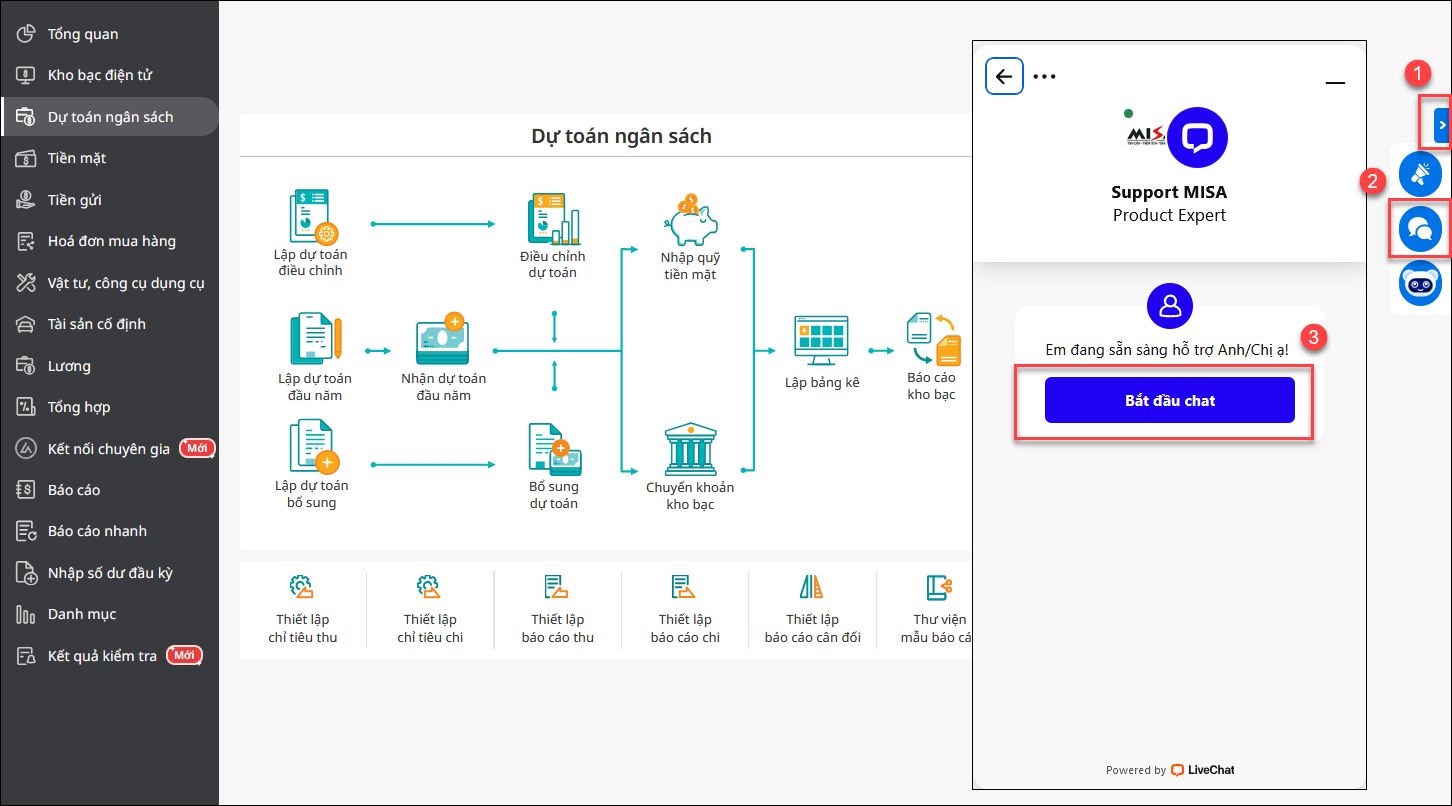
Task: Open Tiền gửi section
Action: [x=109, y=200]
